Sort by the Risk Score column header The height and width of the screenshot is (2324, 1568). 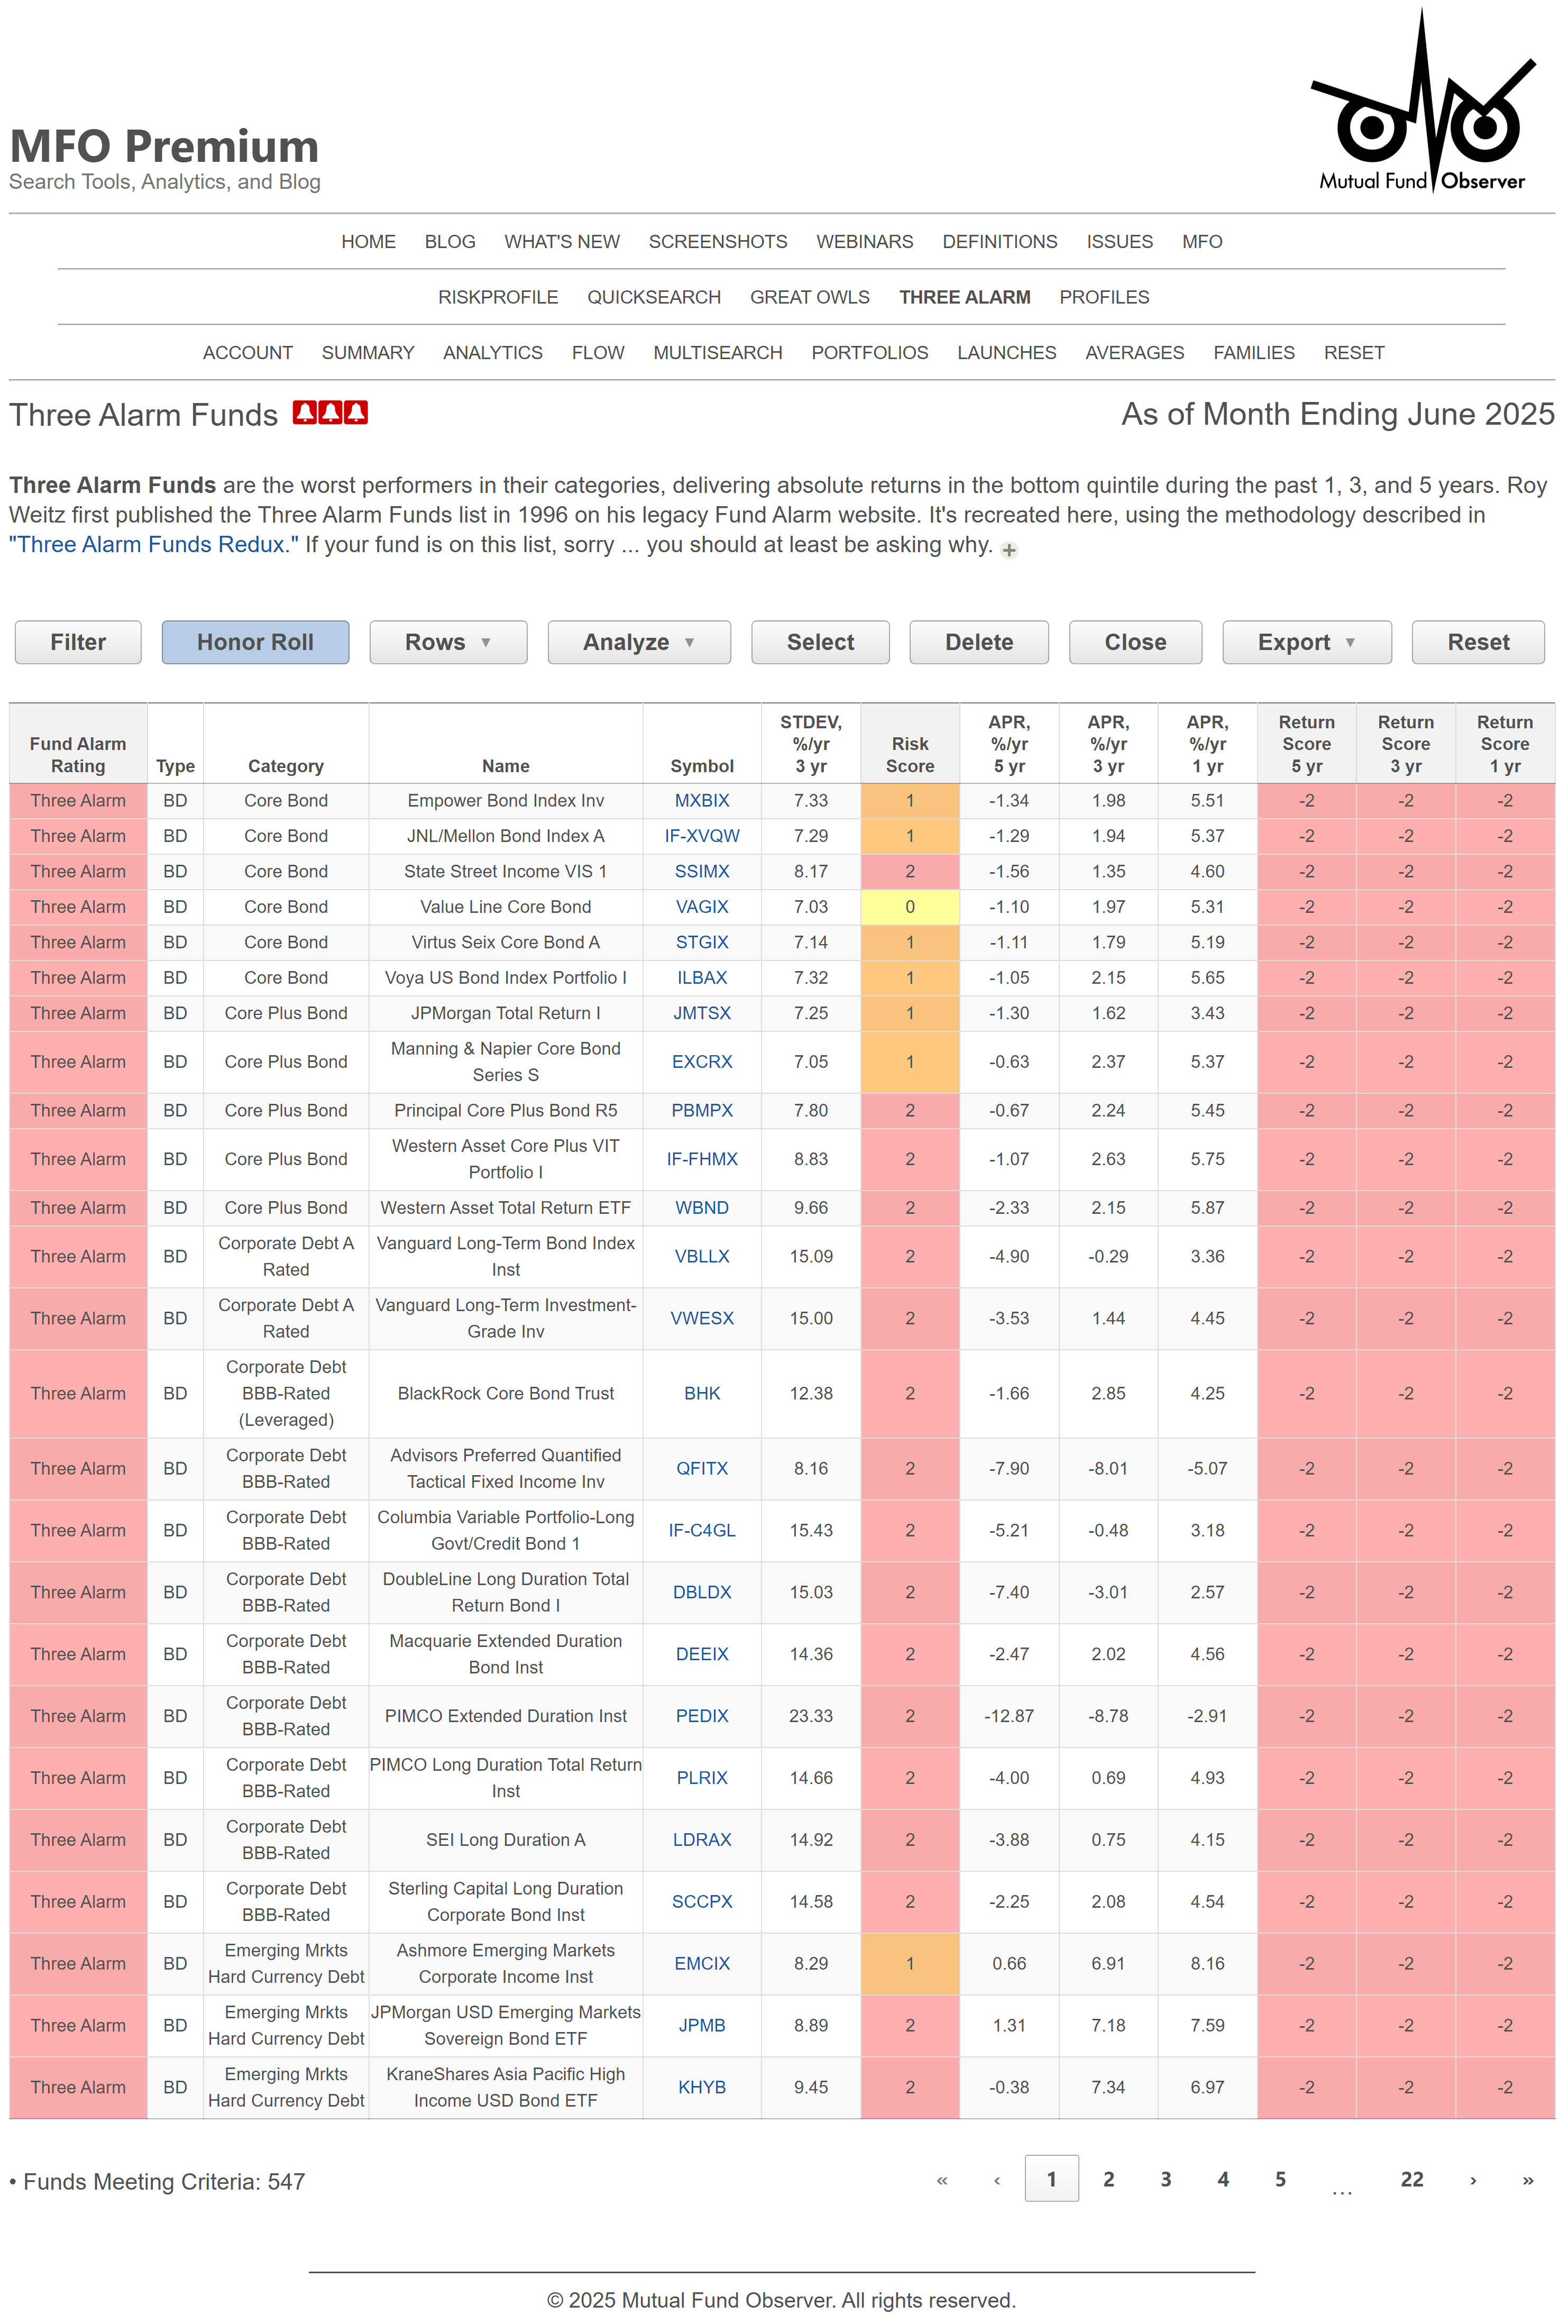(x=909, y=755)
